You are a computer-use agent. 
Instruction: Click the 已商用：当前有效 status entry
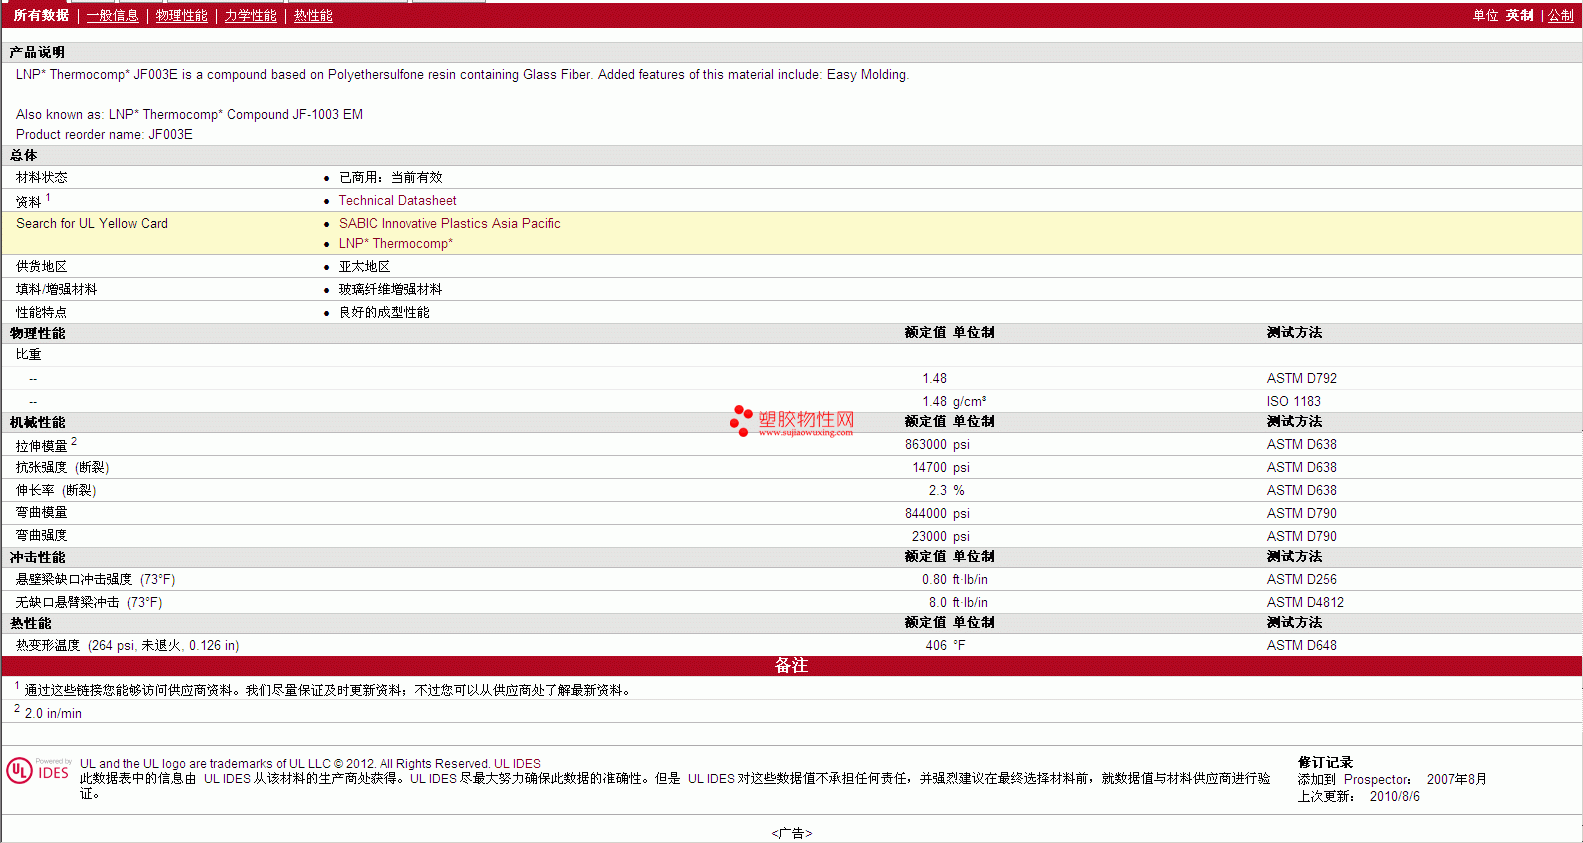(x=390, y=177)
